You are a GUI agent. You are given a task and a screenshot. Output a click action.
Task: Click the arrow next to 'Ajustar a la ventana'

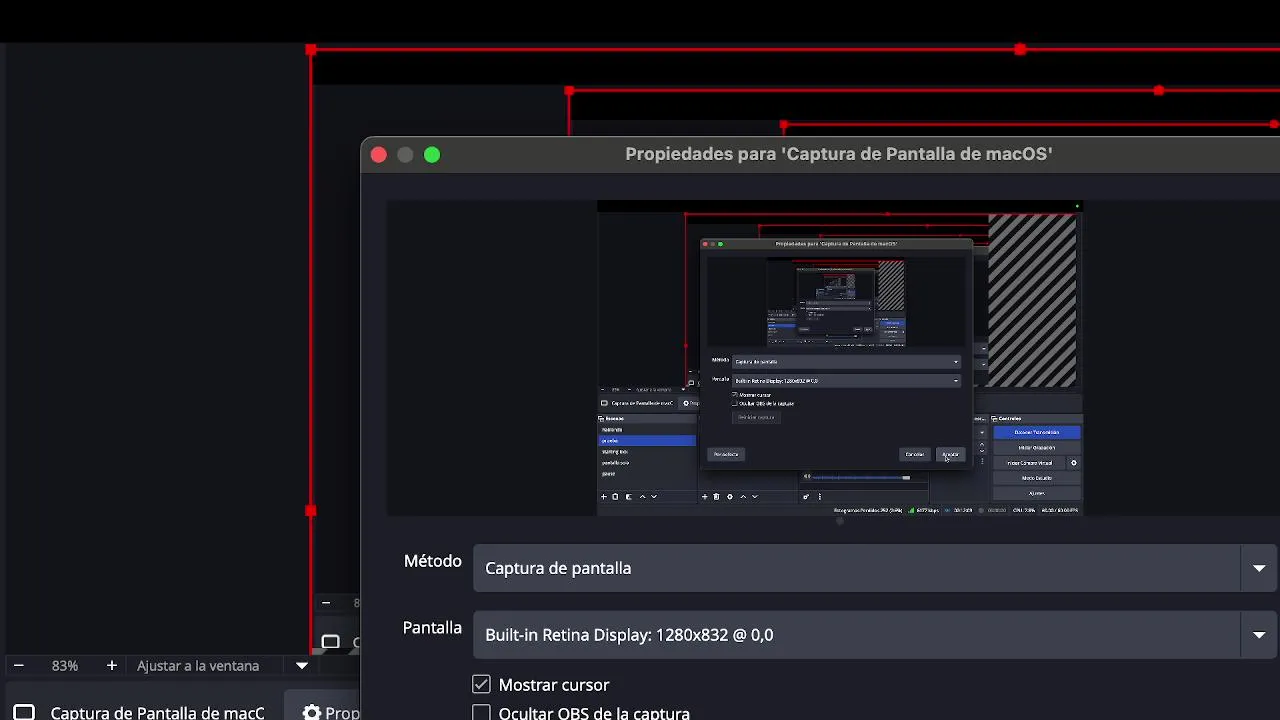[302, 666]
